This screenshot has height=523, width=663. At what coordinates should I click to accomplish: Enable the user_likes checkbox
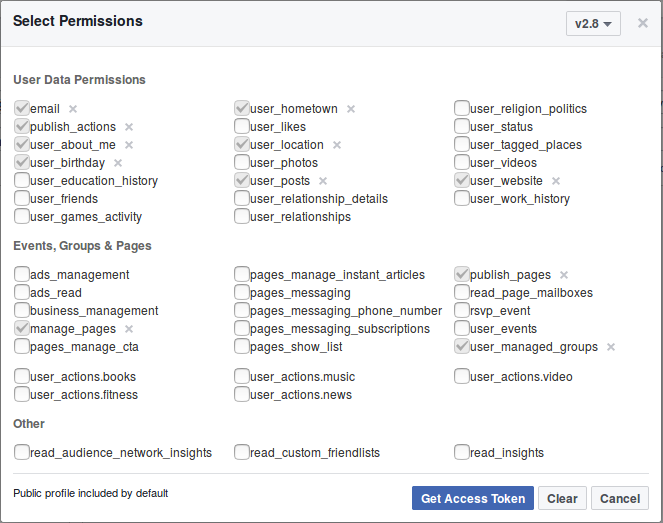tap(242, 127)
